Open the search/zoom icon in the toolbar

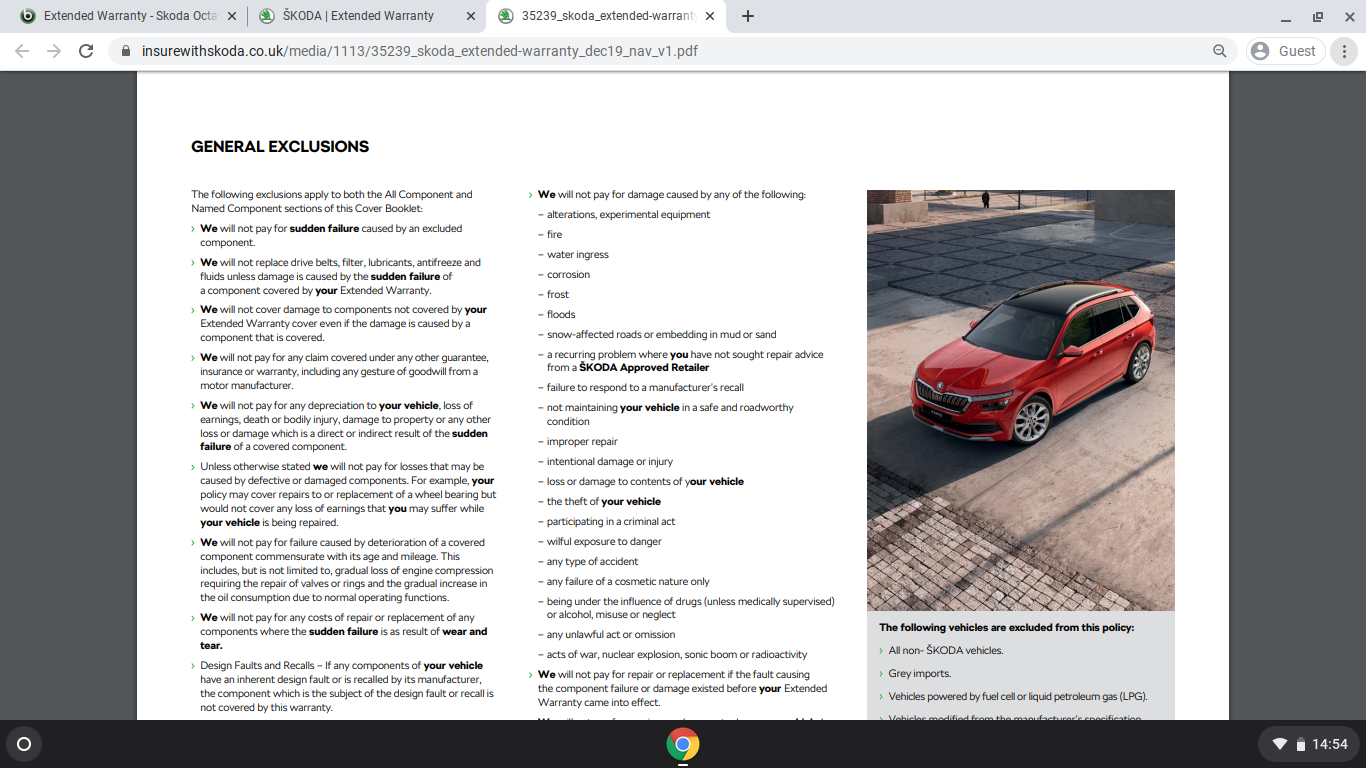(1220, 50)
